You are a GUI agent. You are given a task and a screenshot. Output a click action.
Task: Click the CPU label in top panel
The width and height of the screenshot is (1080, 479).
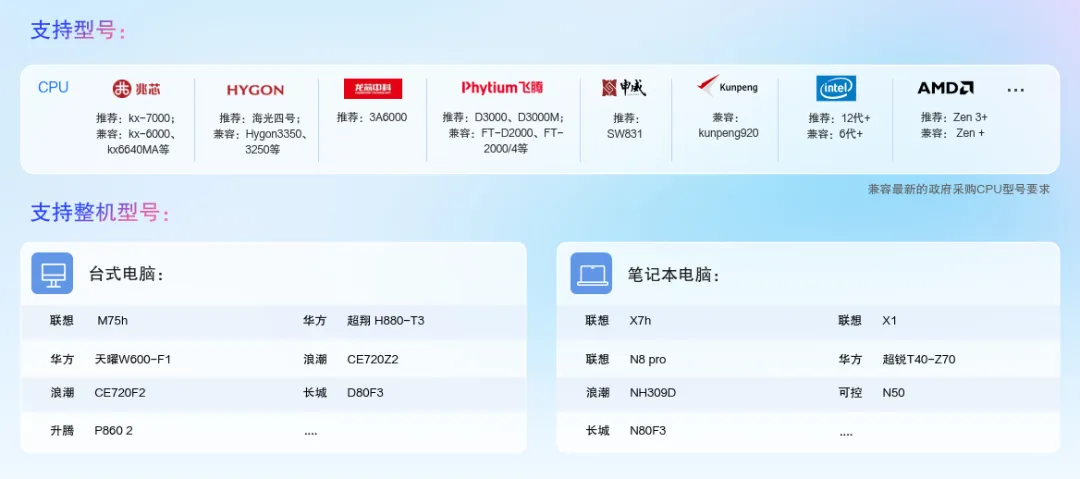coord(53,88)
